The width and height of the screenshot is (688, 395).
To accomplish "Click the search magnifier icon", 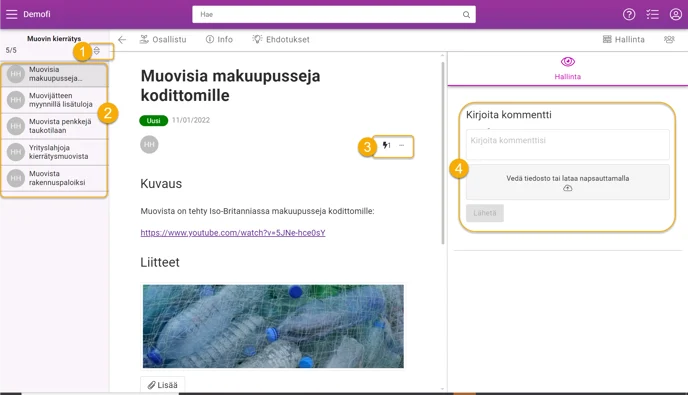I will coord(466,14).
